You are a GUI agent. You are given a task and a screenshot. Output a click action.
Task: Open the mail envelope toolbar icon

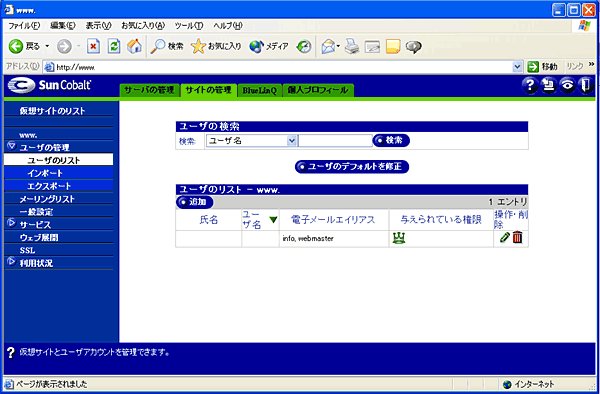(x=328, y=47)
